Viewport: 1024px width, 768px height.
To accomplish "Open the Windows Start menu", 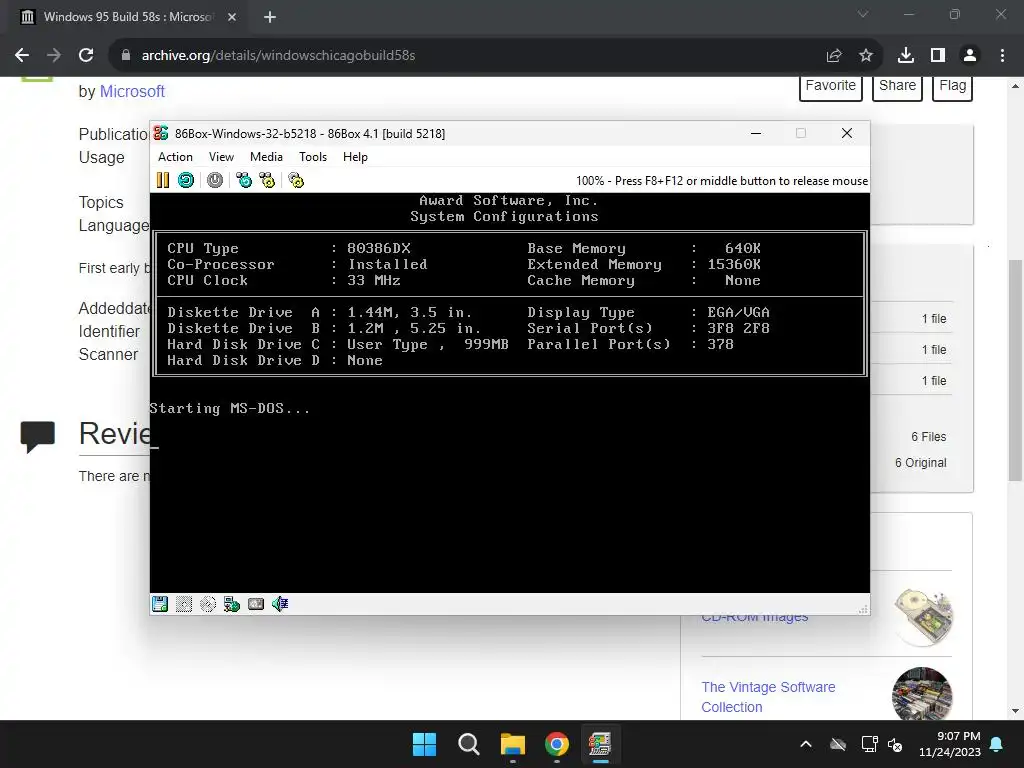I will 424,744.
